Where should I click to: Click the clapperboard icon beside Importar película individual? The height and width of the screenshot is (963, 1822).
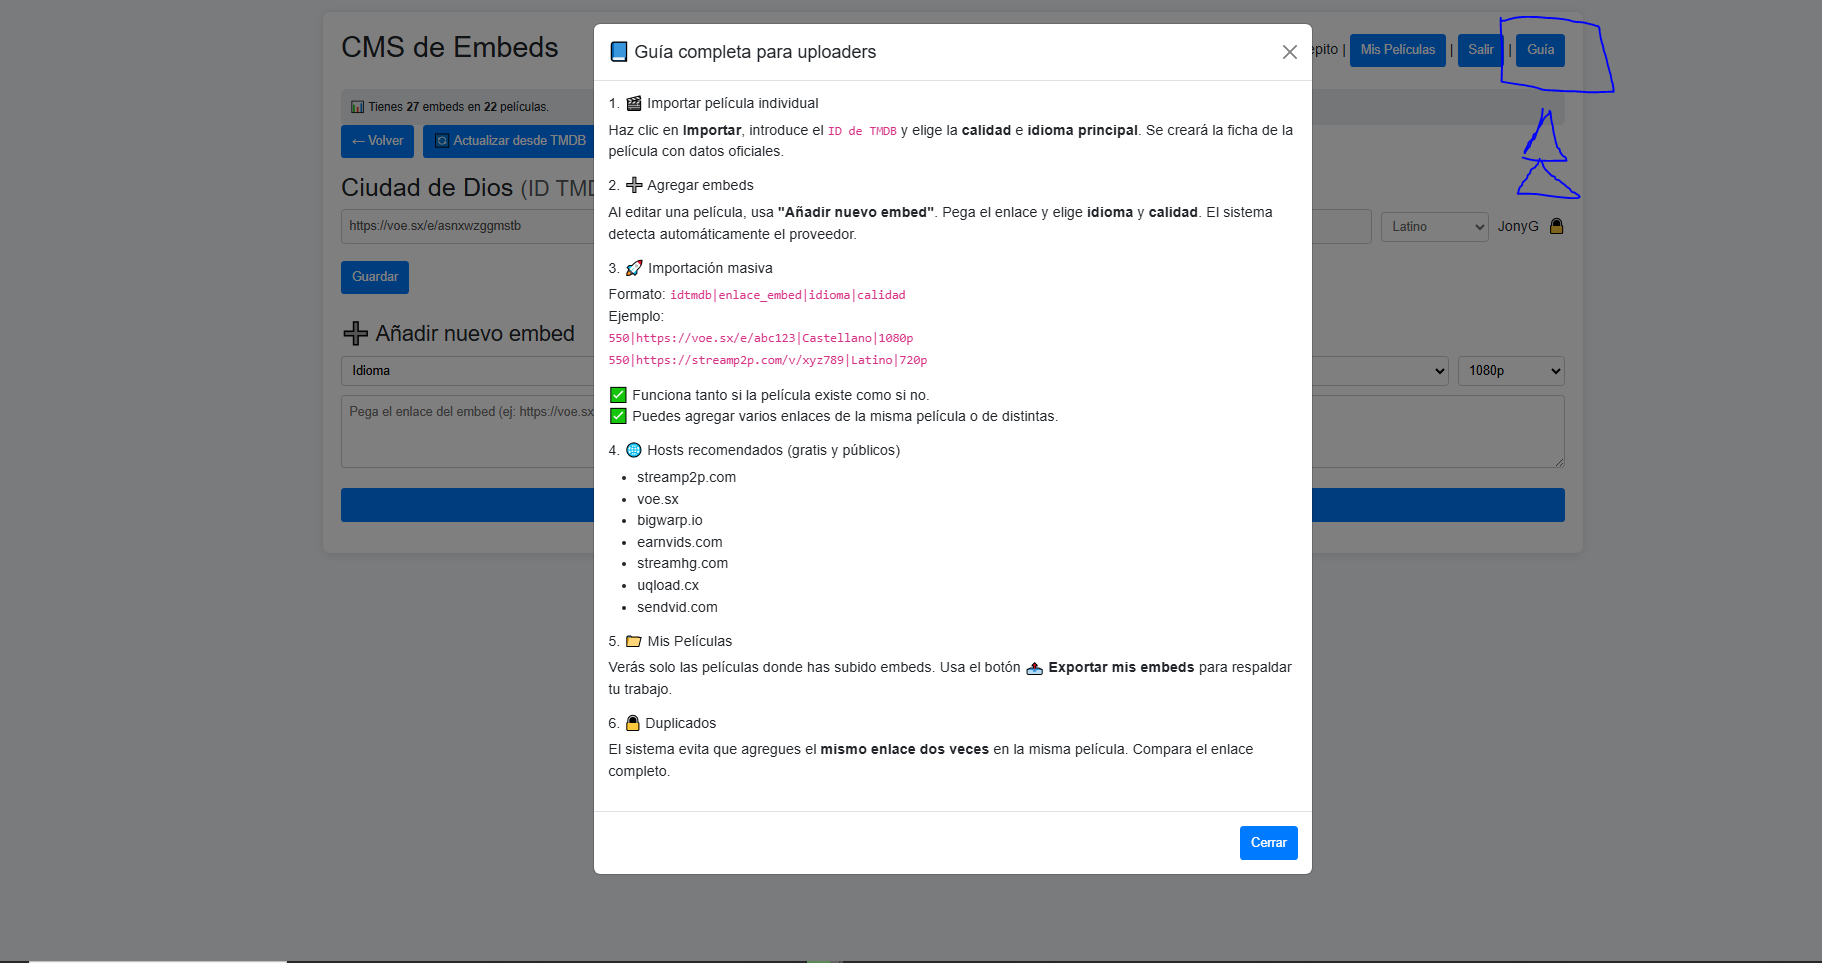point(634,103)
